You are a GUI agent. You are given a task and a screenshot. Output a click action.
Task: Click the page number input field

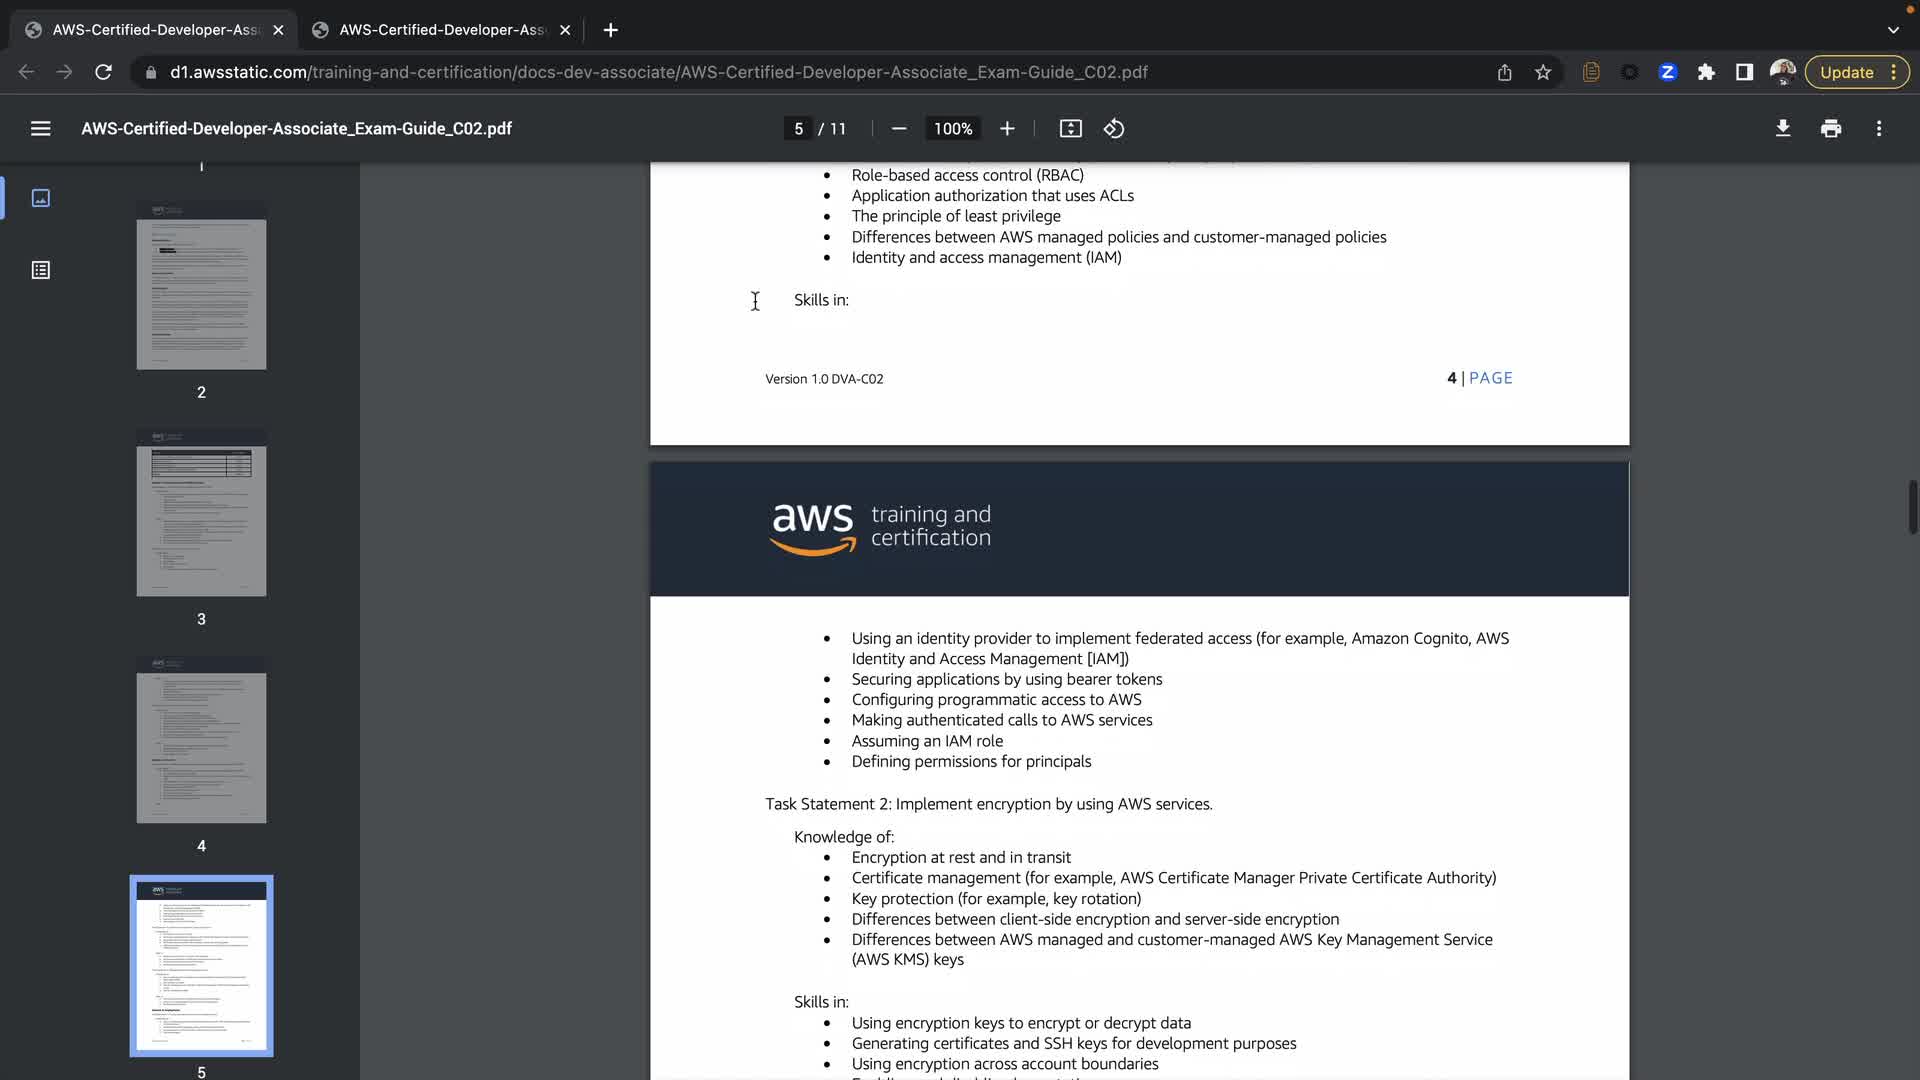pyautogui.click(x=798, y=129)
